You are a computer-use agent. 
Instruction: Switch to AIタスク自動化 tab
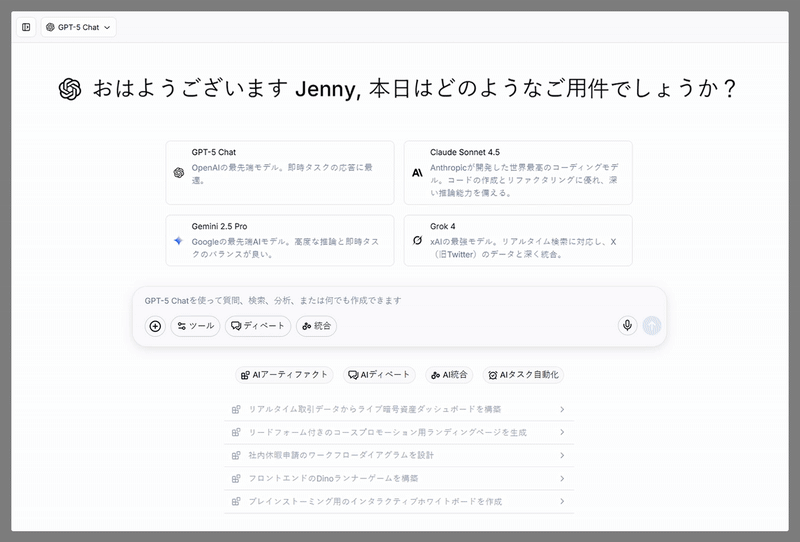[523, 375]
